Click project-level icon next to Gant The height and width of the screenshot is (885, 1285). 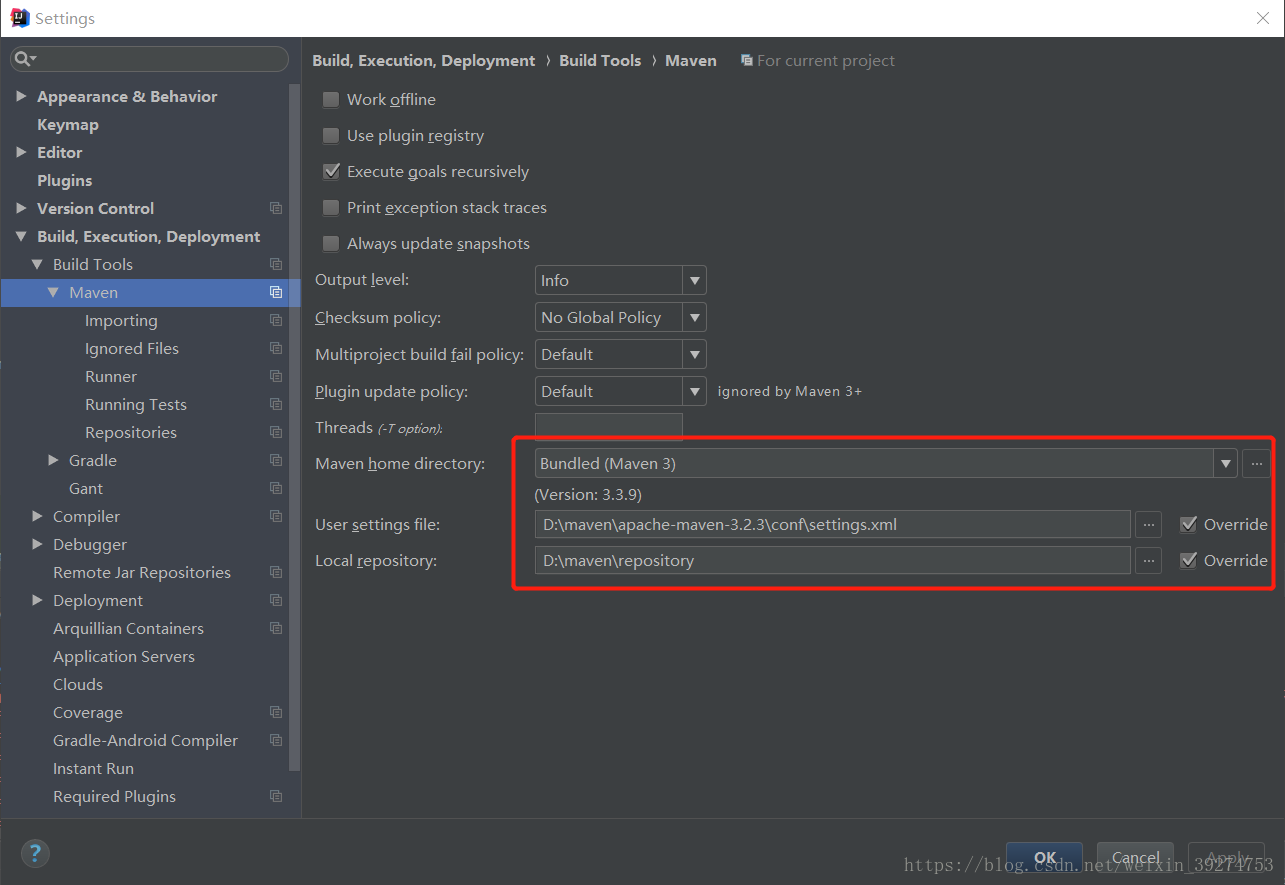276,488
